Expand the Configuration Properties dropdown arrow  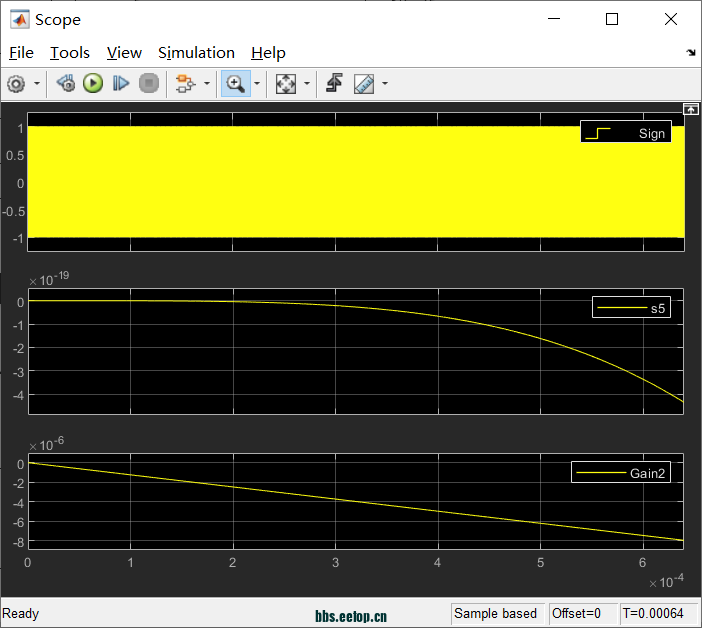37,84
